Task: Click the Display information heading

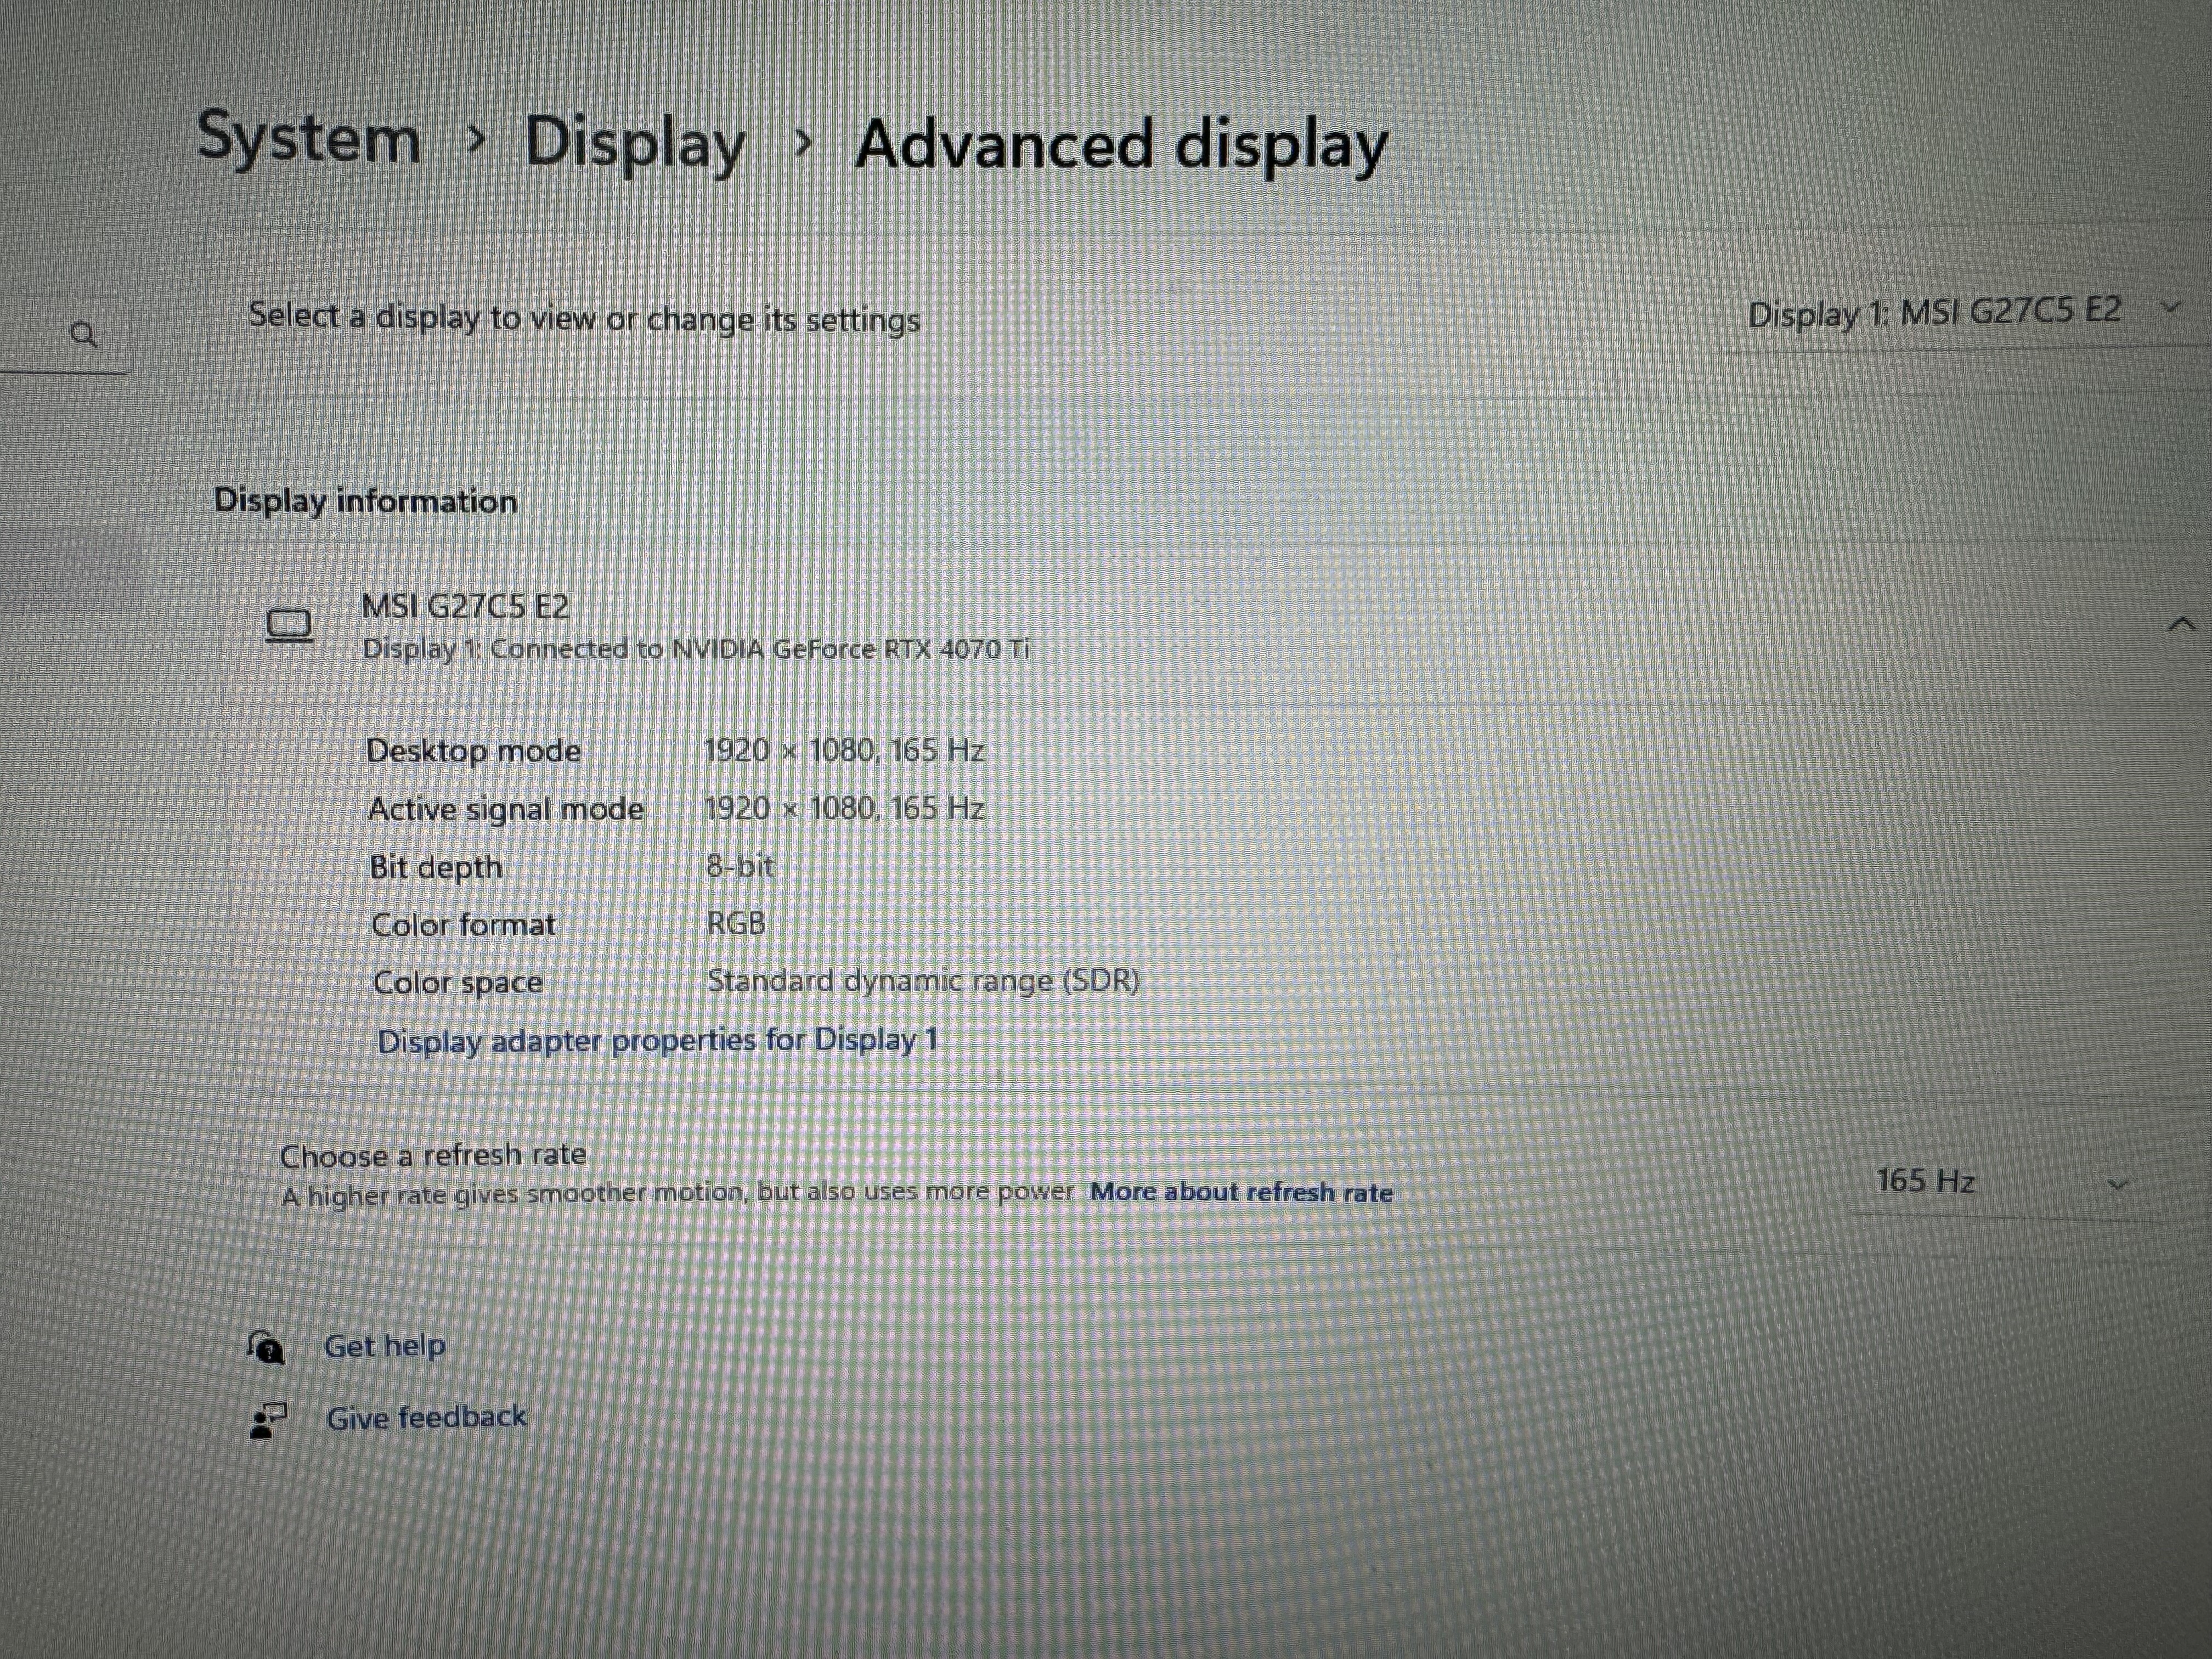Action: [x=365, y=500]
